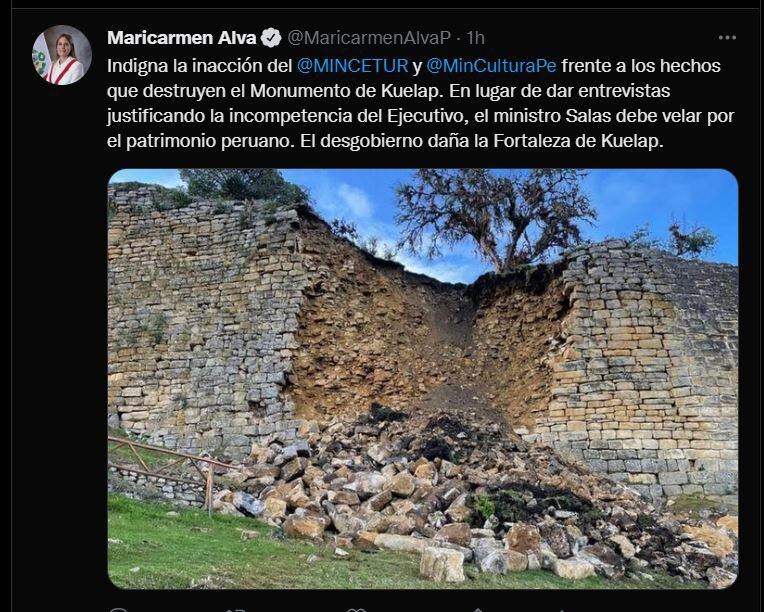The image size is (764, 612).
Task: Click the tree atop the collapsed wall
Action: click(x=495, y=217)
